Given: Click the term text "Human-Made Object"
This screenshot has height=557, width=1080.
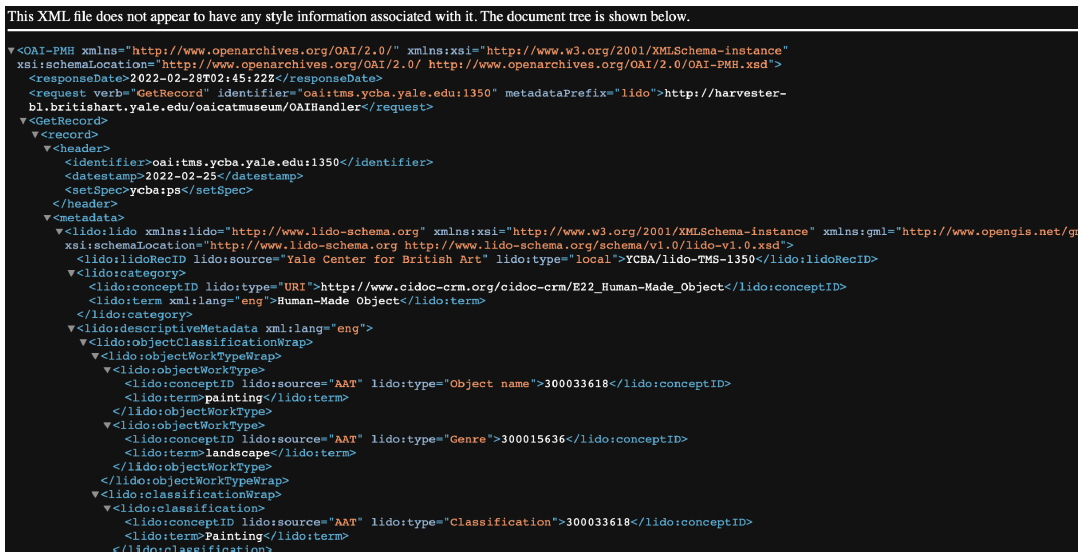Looking at the screenshot, I should point(338,301).
